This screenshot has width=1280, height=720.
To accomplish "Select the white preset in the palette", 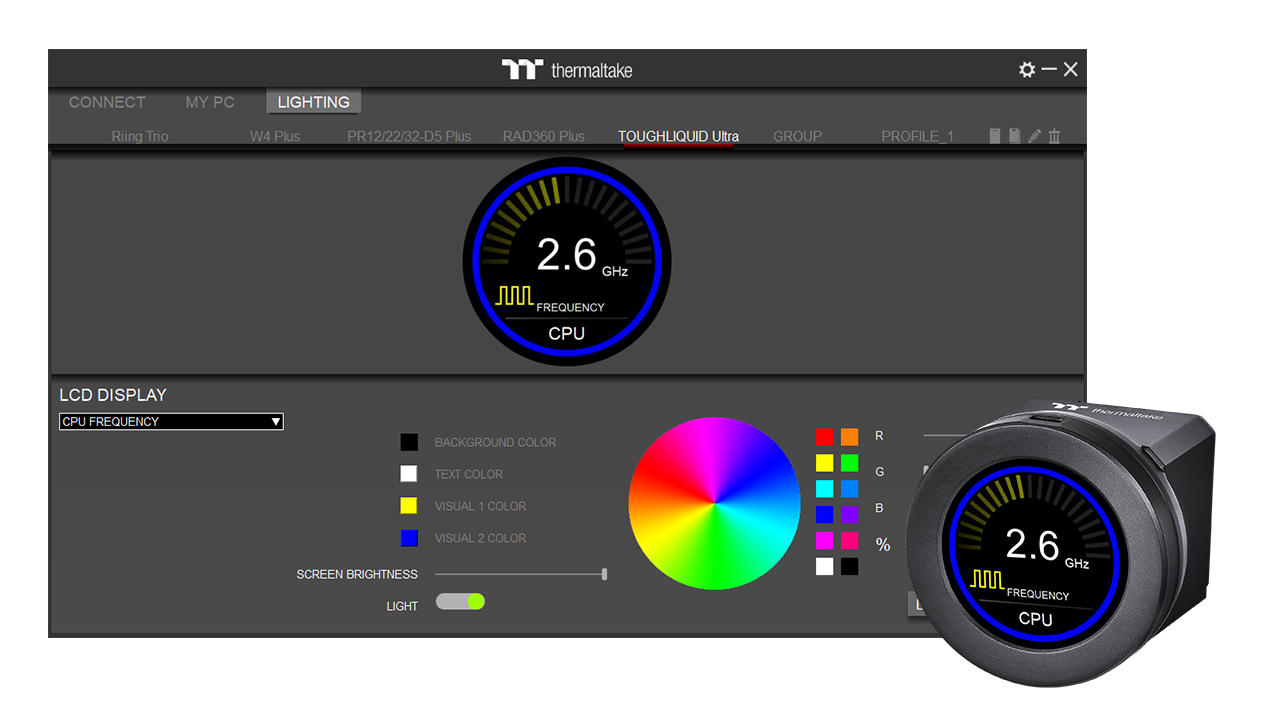I will click(x=824, y=566).
